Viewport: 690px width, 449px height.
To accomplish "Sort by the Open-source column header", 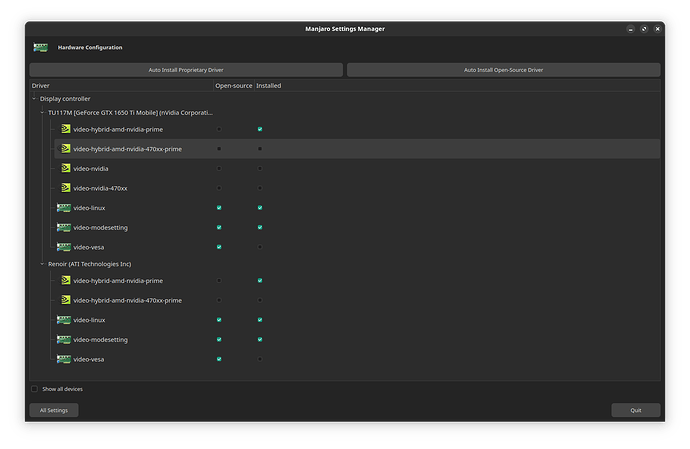I will tap(234, 85).
